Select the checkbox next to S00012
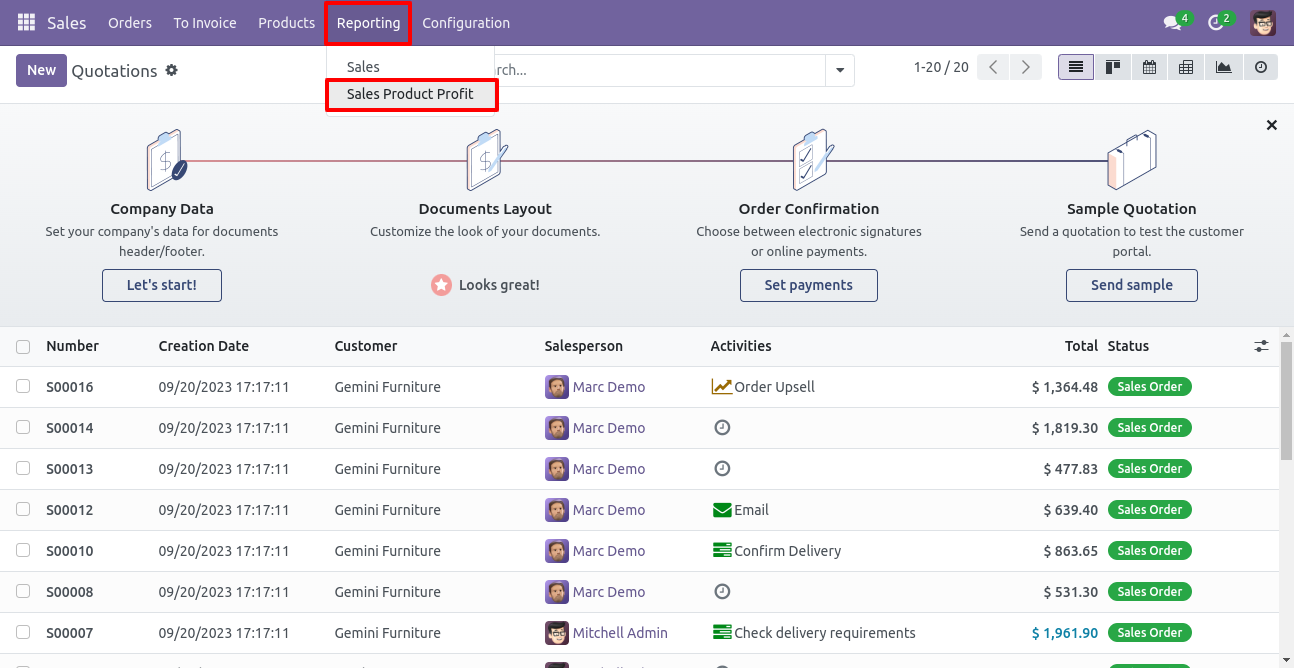Screen dimensions: 1294x668 (23, 509)
